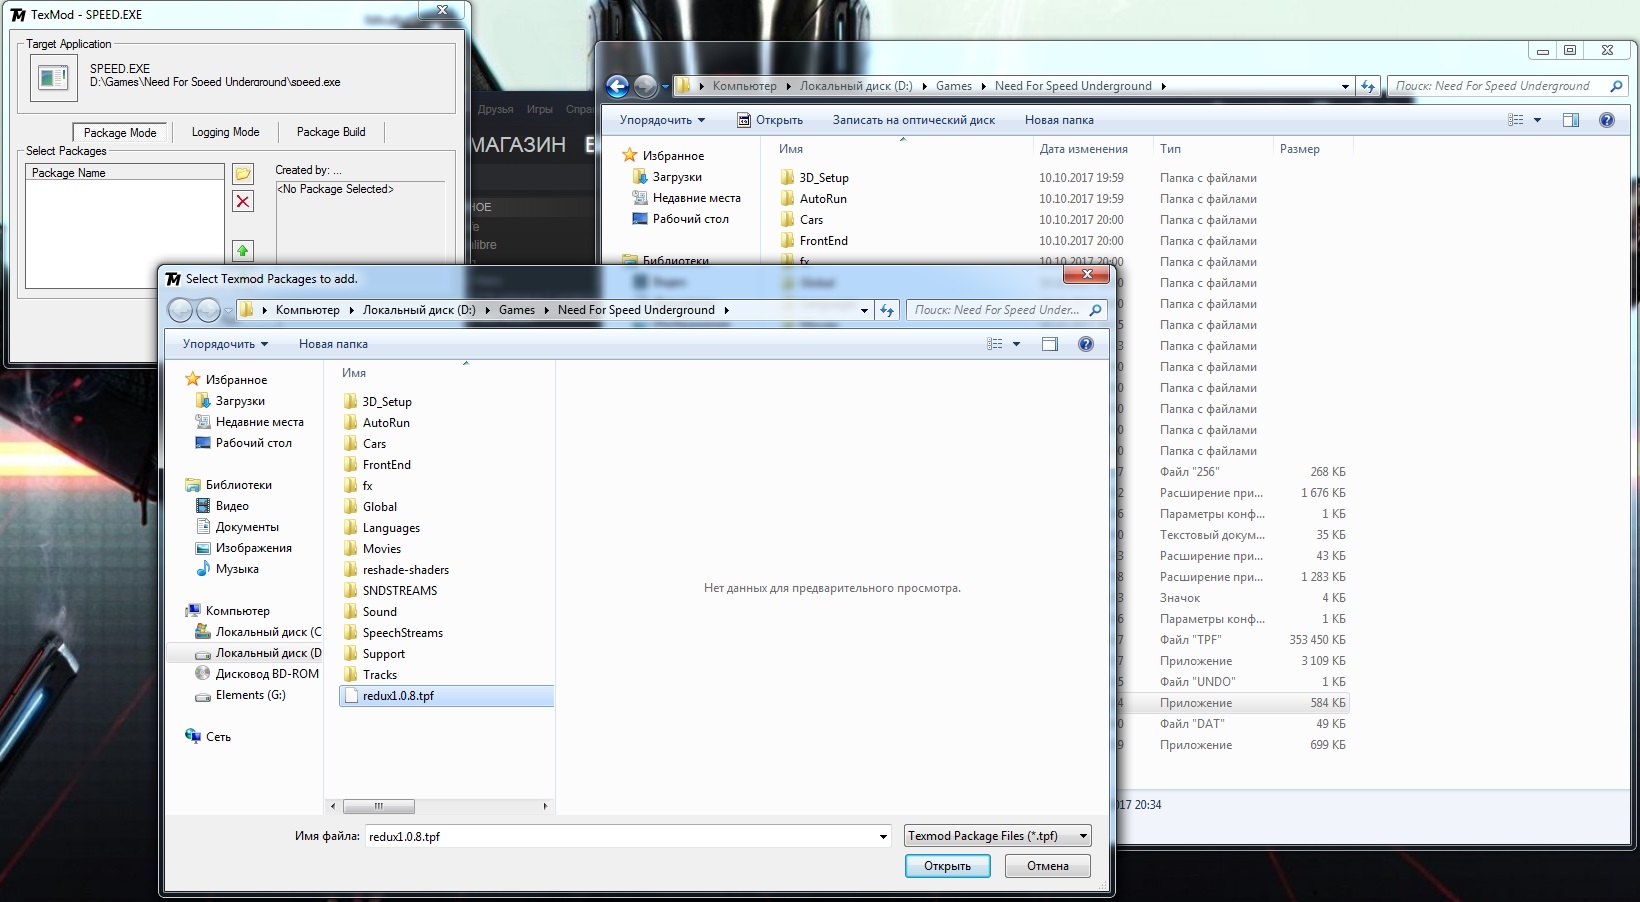Open Музыка library in the dialog sidebar

point(237,569)
